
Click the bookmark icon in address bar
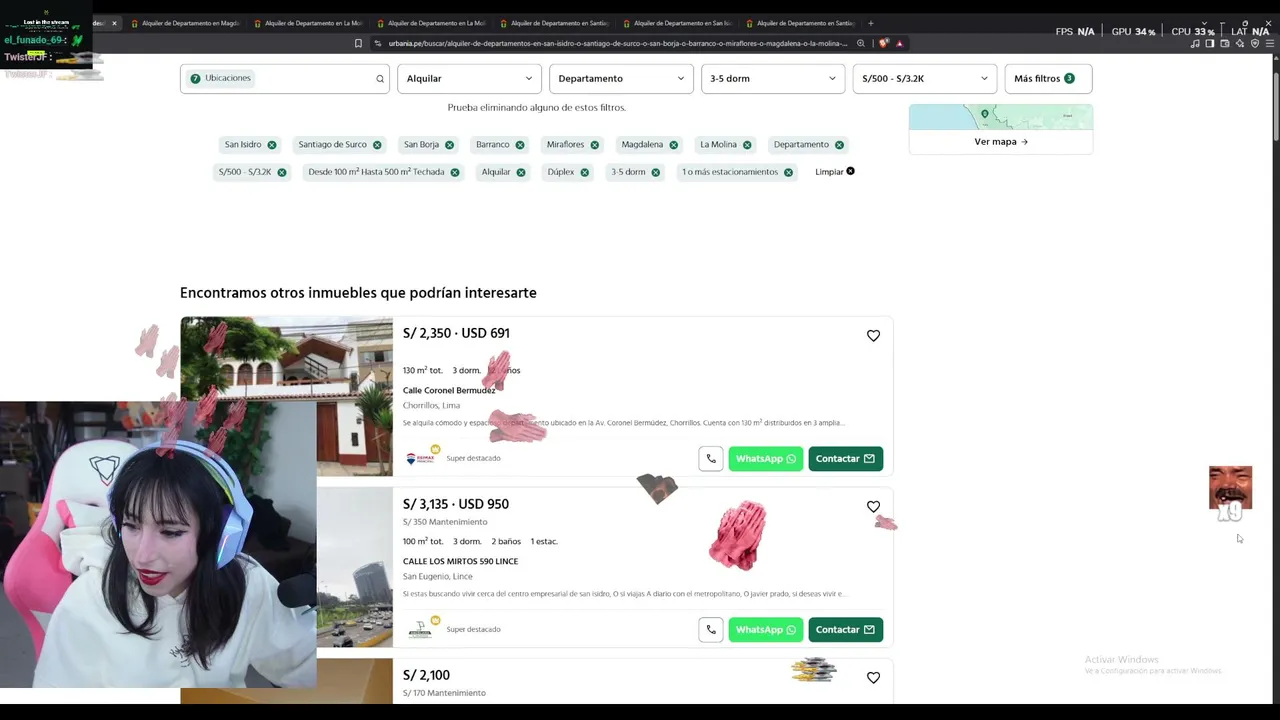tap(358, 44)
